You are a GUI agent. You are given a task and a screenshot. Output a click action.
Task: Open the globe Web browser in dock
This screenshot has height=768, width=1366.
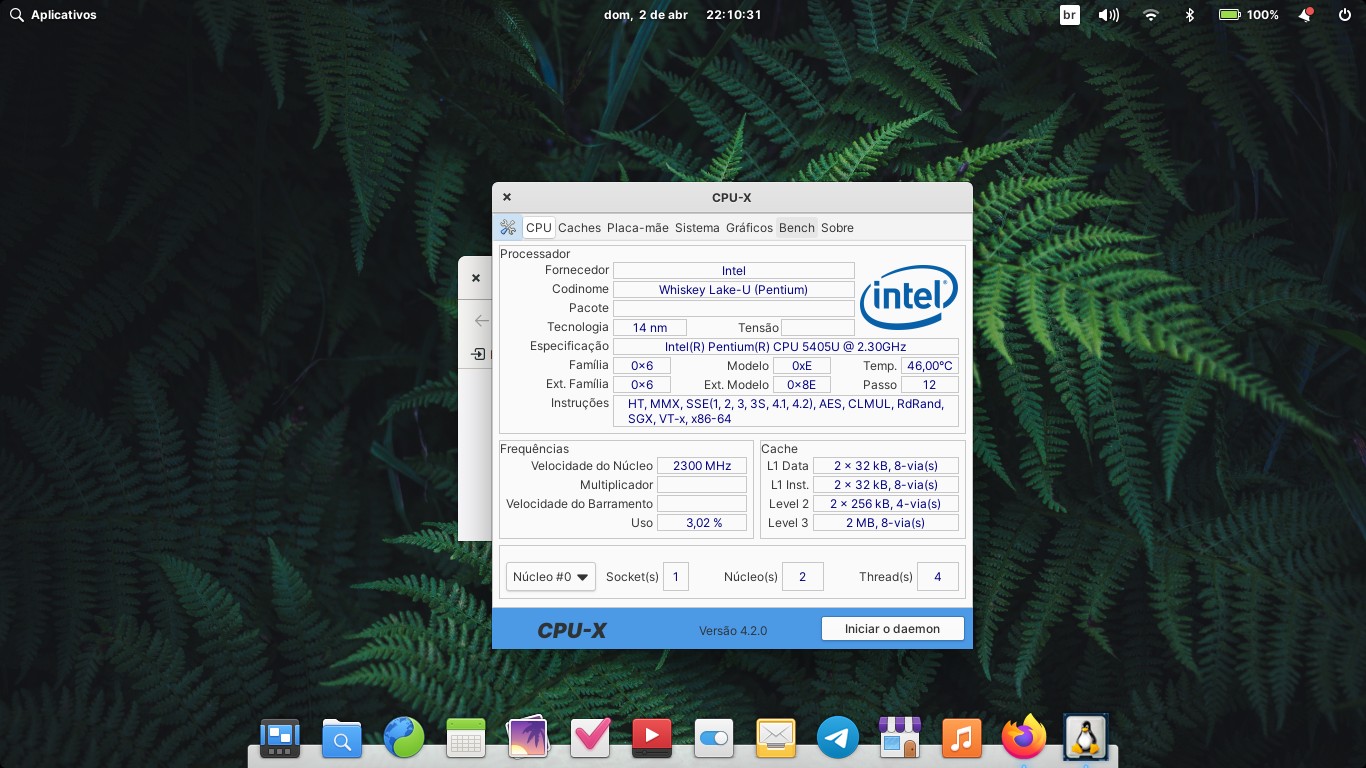[x=404, y=739]
